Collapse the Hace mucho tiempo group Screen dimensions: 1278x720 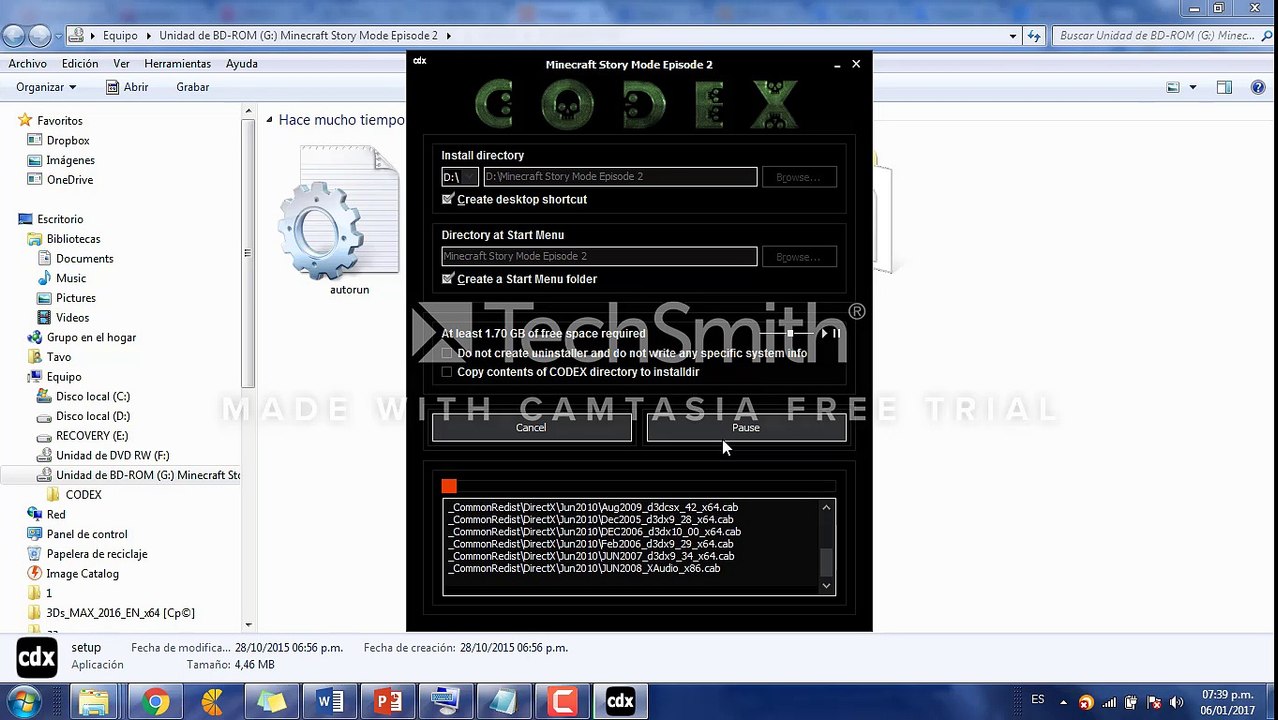[269, 120]
